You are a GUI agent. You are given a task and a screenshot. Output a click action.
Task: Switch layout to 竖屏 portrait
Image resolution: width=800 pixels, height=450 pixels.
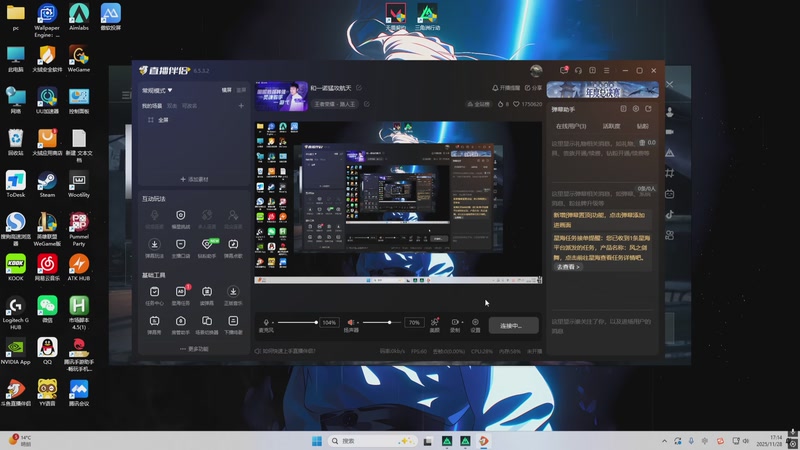coord(241,90)
